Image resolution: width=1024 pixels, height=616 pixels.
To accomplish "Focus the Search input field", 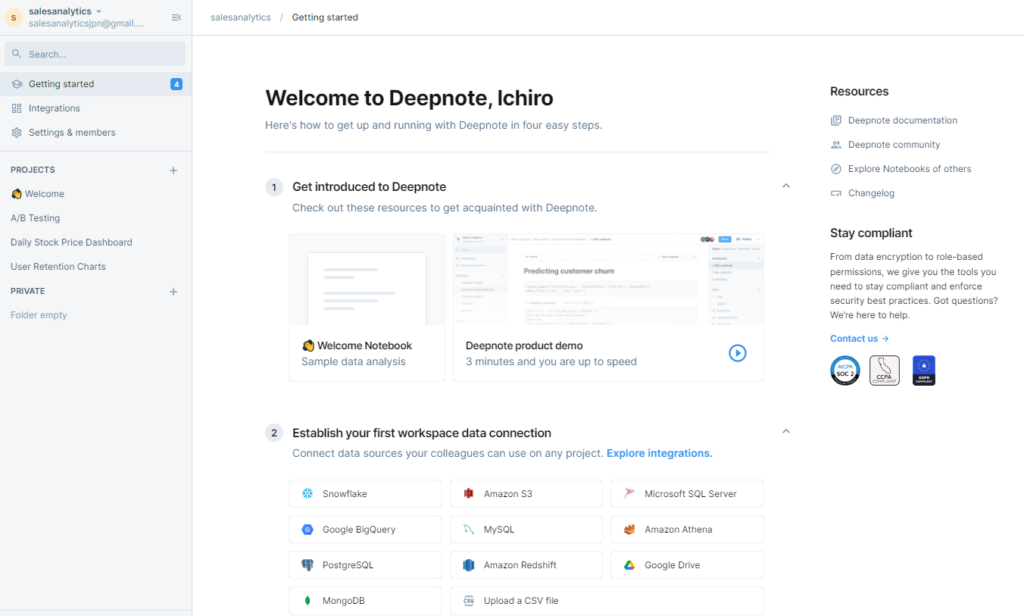I will point(95,54).
